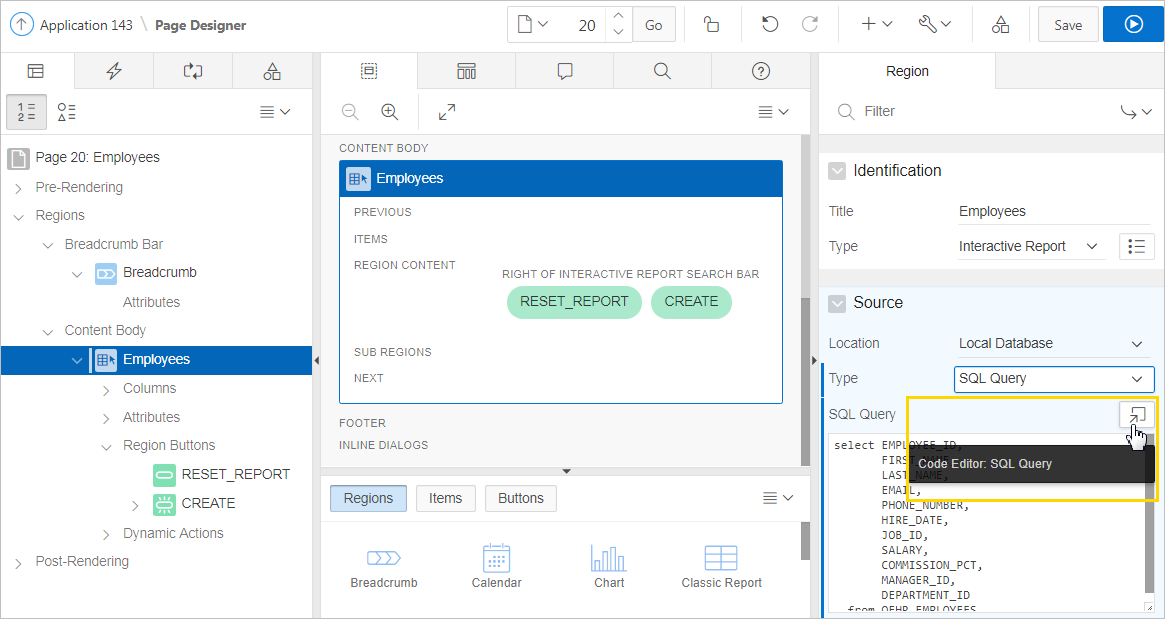The image size is (1165, 619).
Task: Click the Run Page play button
Action: point(1133,25)
